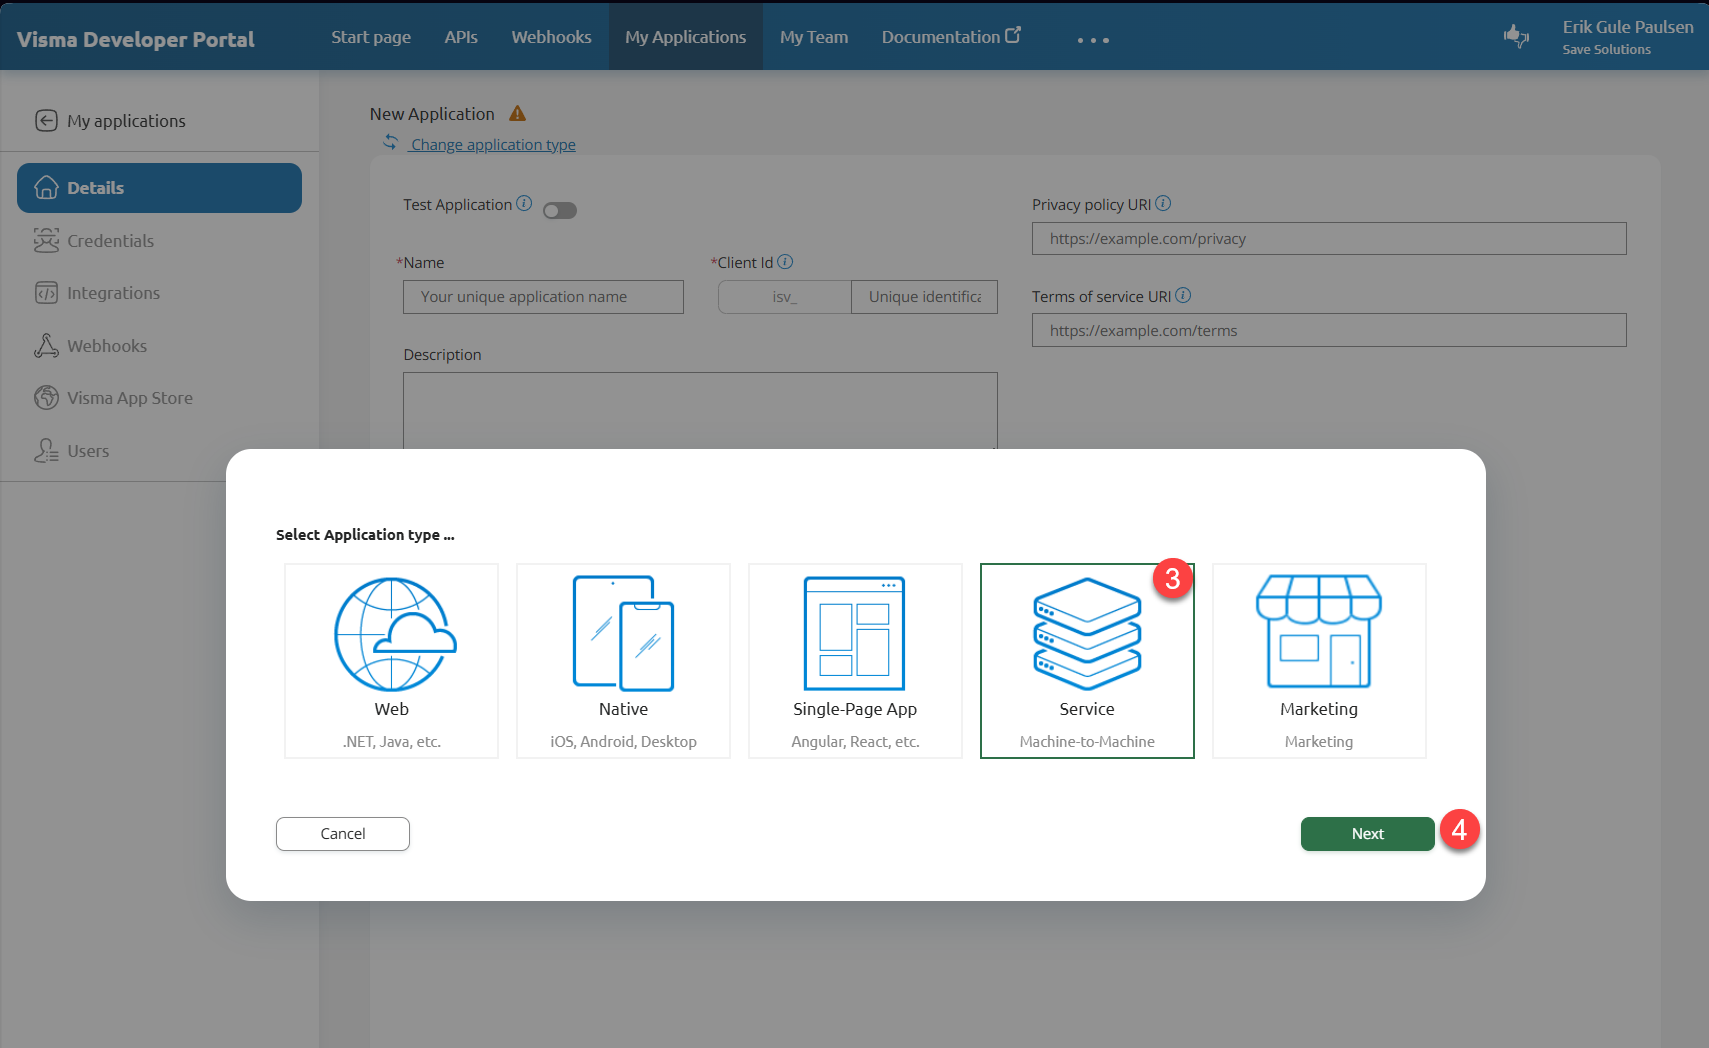Viewport: 1709px width, 1048px height.
Task: Choose the Native application type icon
Action: tap(623, 634)
